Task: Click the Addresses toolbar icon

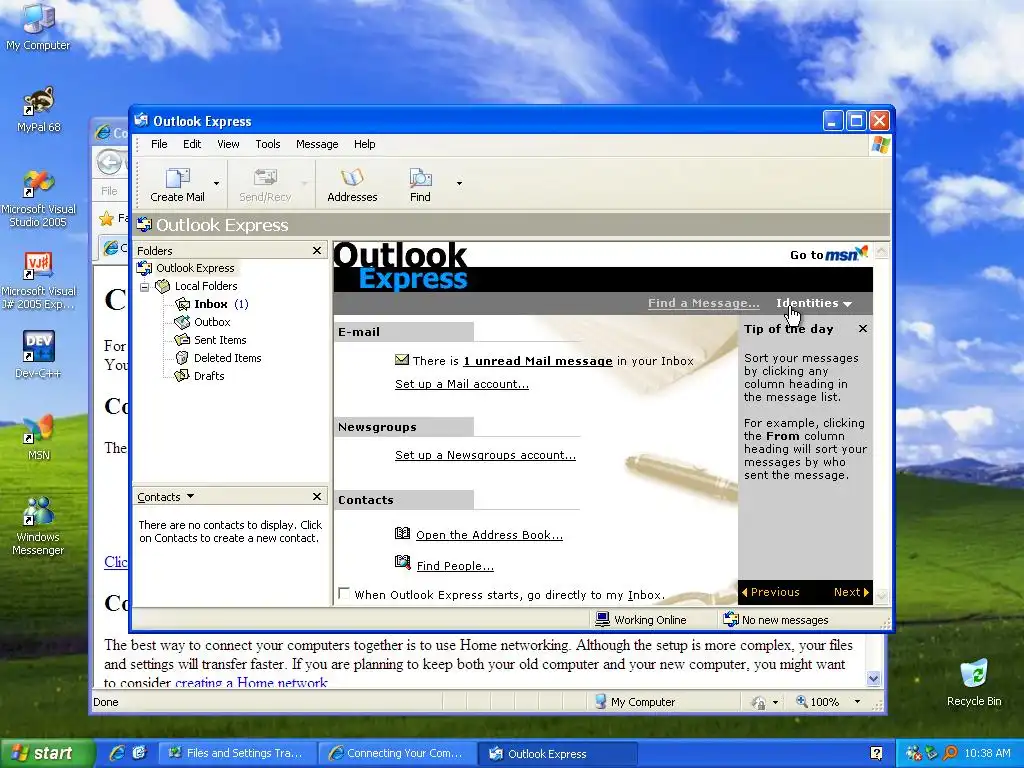Action: [x=352, y=185]
